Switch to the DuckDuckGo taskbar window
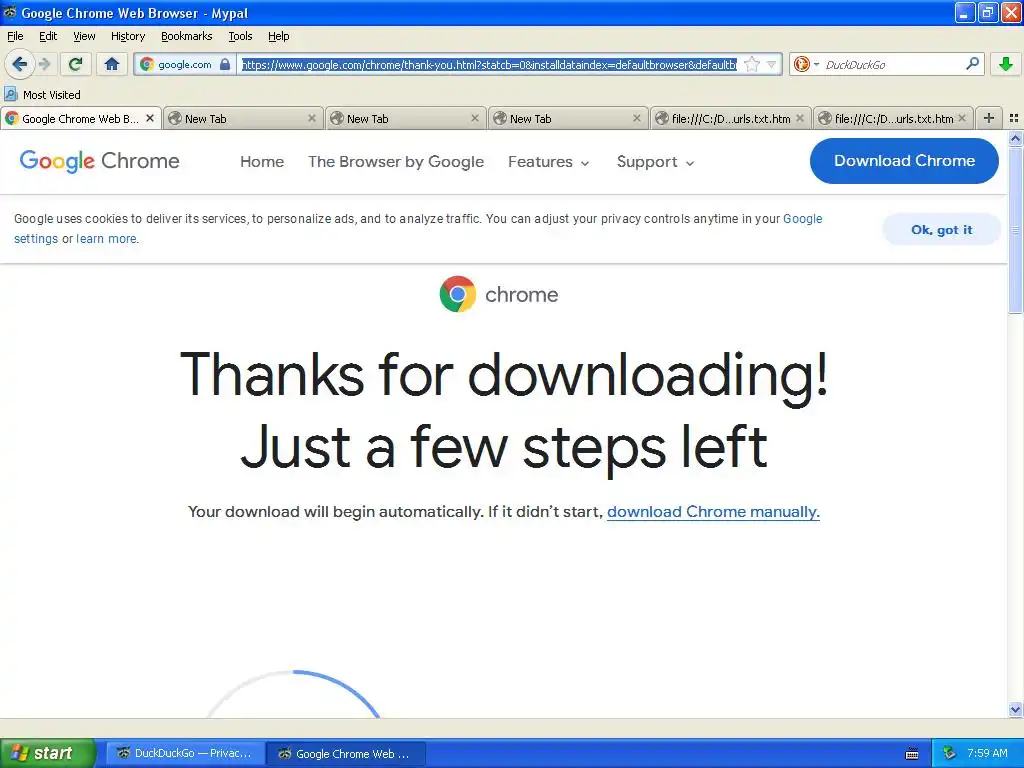This screenshot has height=768, width=1024. coord(185,753)
